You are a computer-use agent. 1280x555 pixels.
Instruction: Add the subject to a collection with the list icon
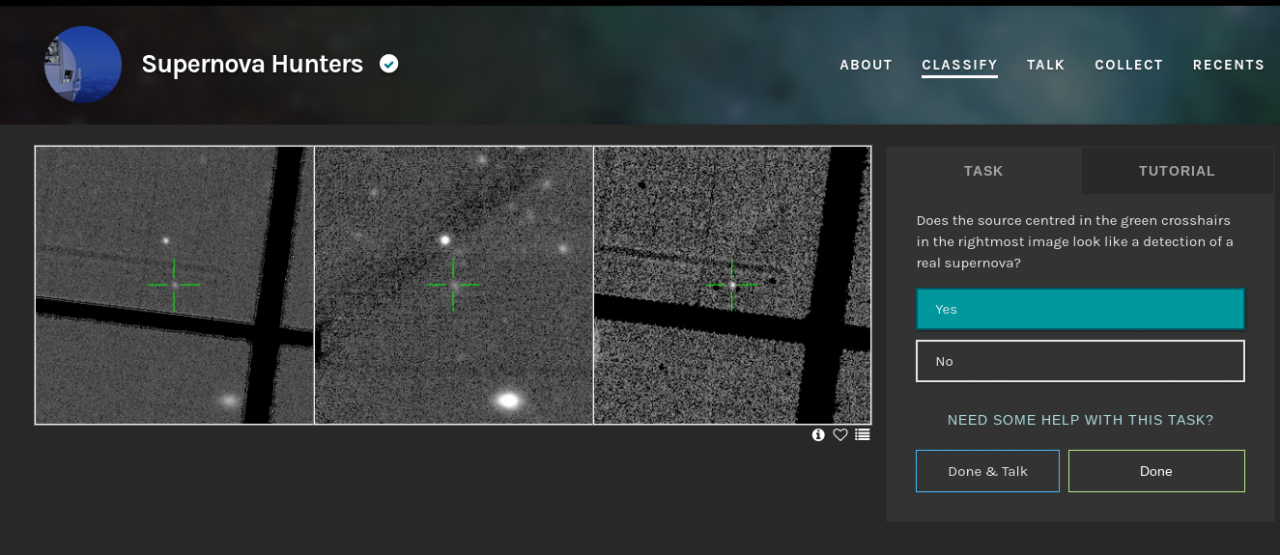tap(862, 435)
